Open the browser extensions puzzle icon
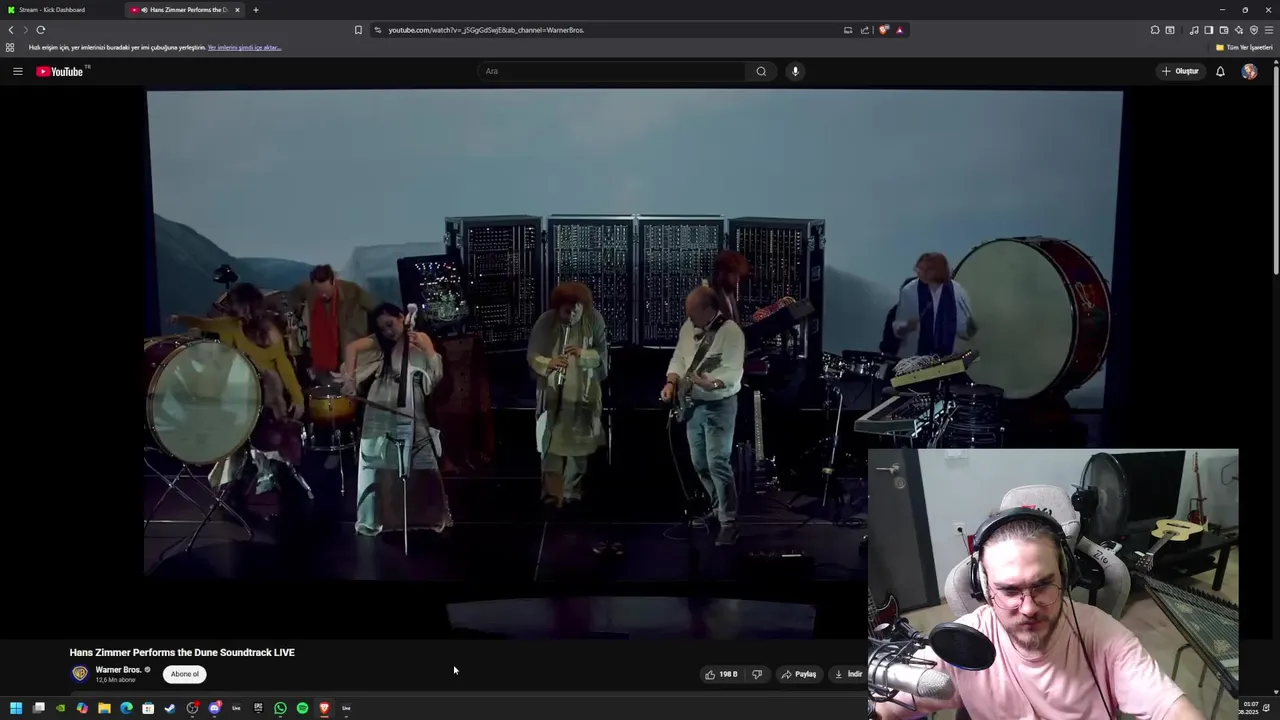1280x720 pixels. pos(1155,30)
